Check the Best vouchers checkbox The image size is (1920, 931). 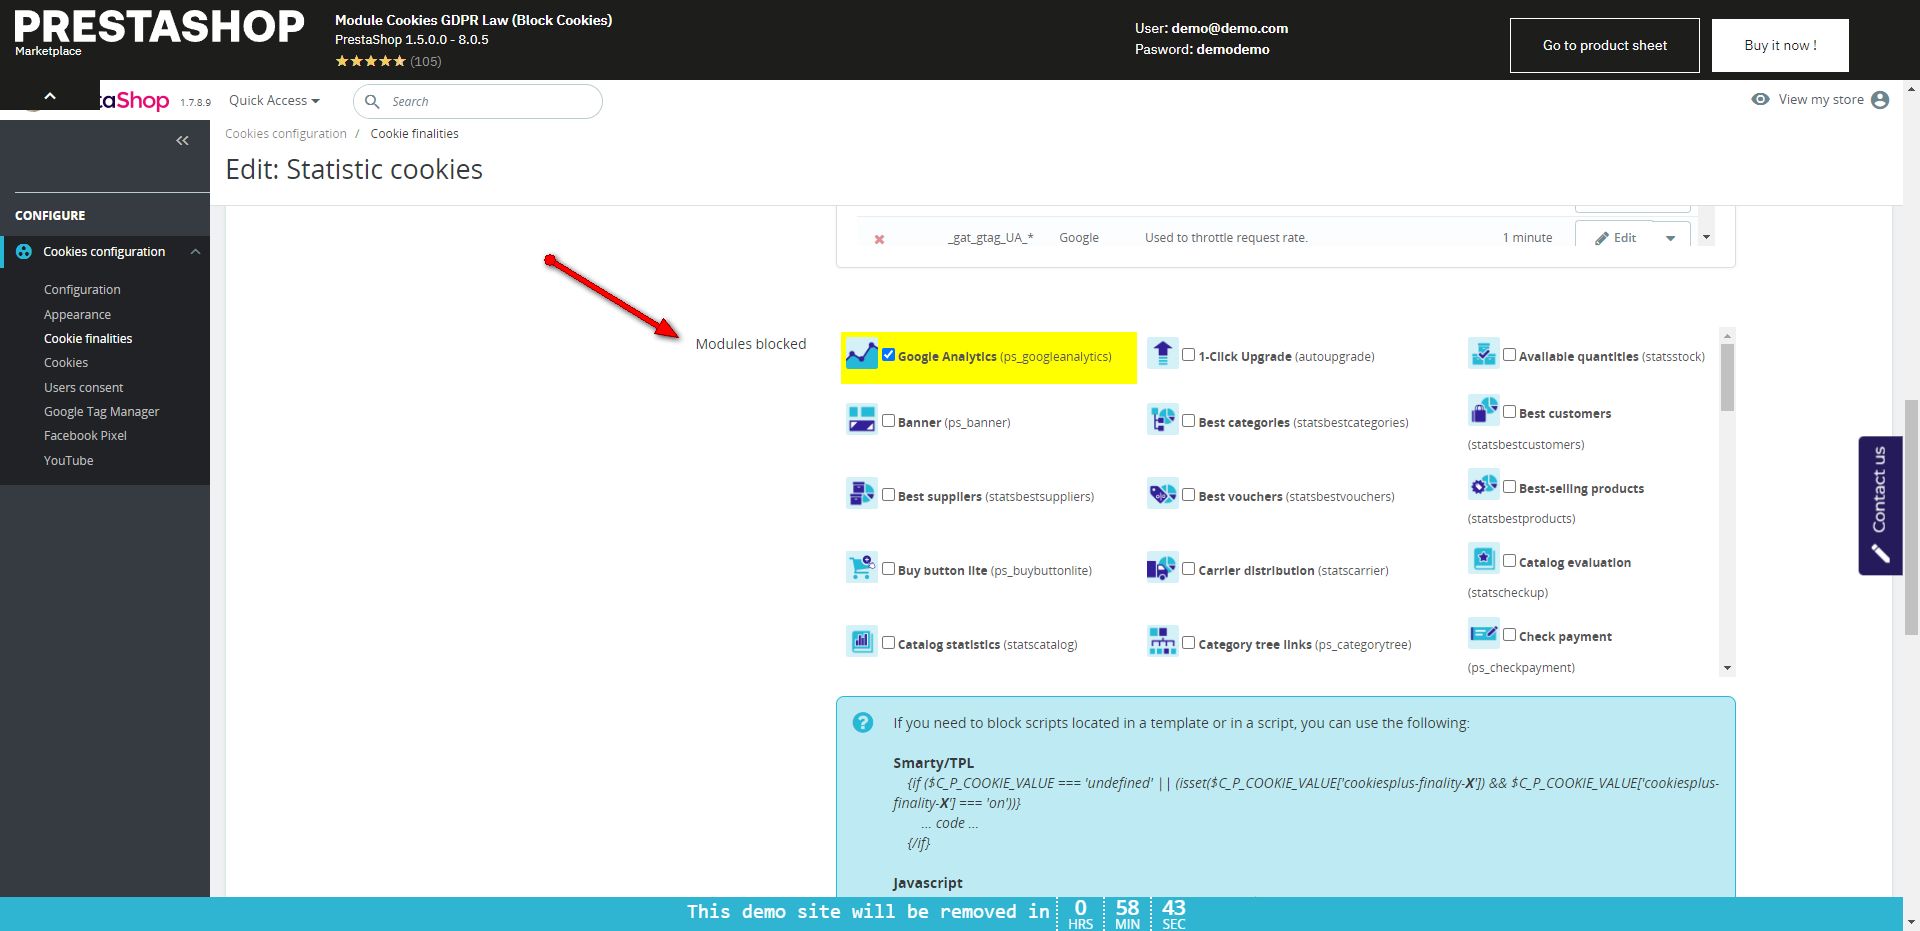1188,495
